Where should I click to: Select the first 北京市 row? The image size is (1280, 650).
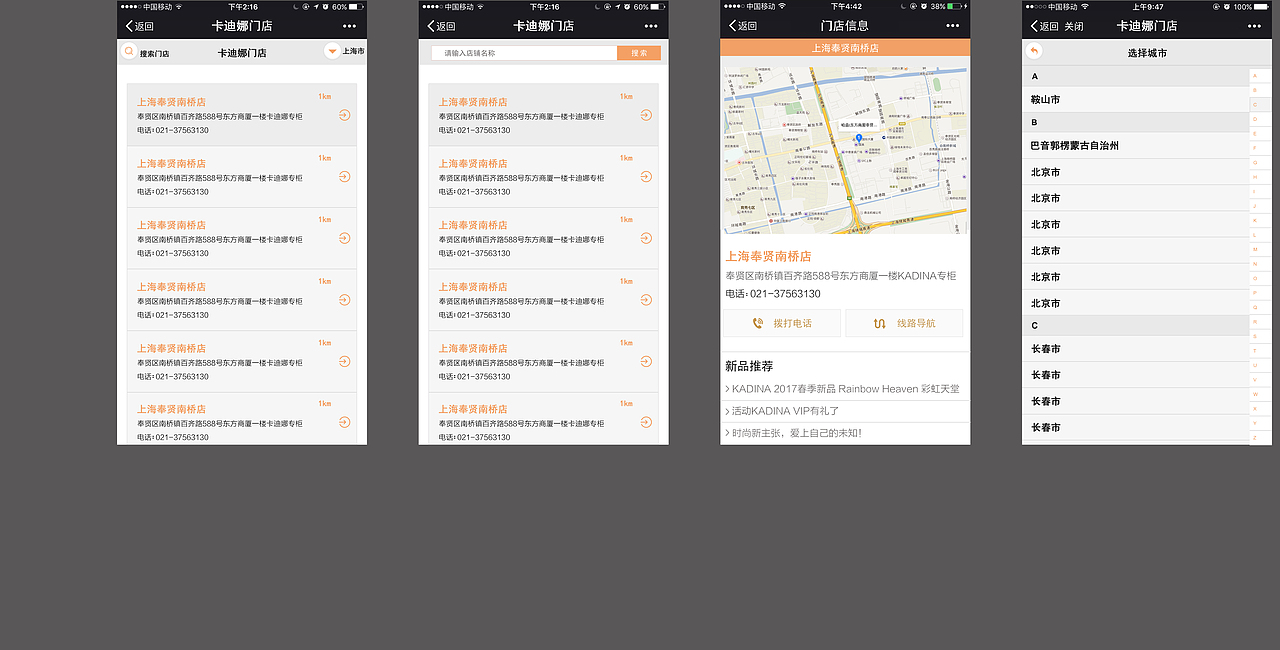tap(1135, 172)
